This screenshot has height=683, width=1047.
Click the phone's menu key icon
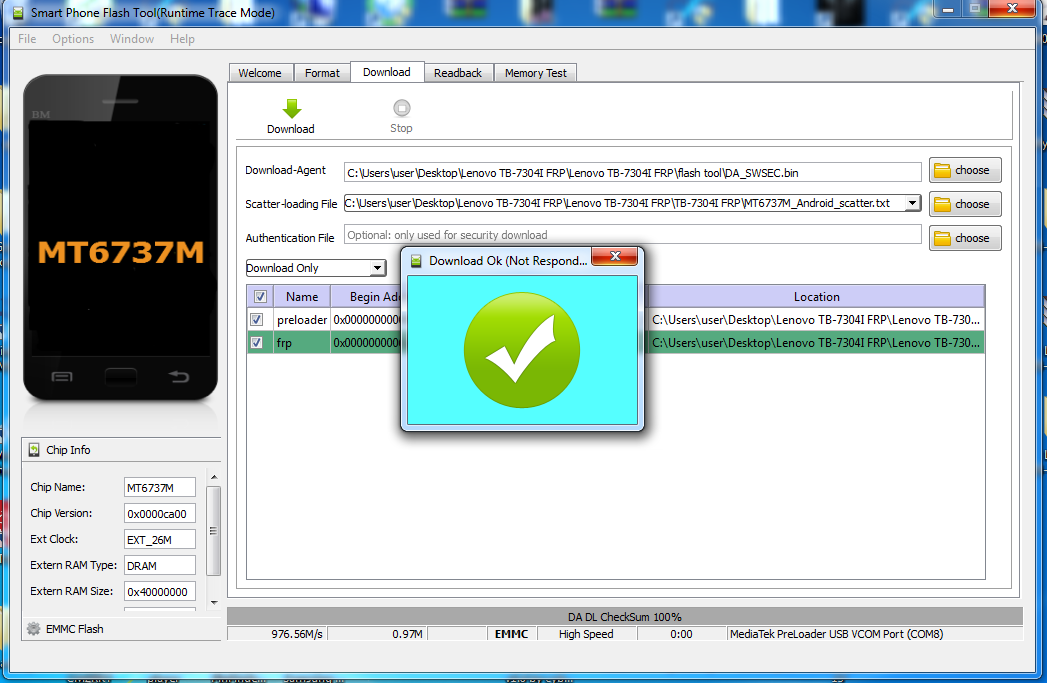[x=62, y=377]
